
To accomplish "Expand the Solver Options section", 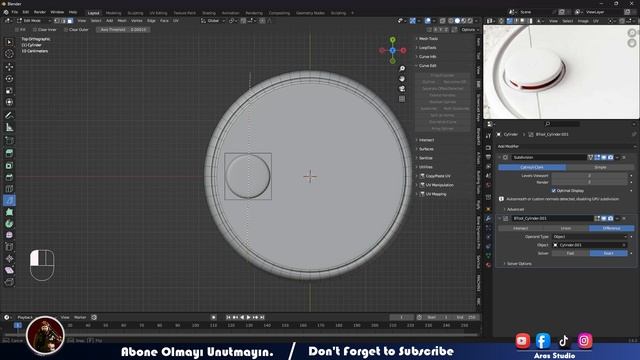I will click(x=518, y=264).
